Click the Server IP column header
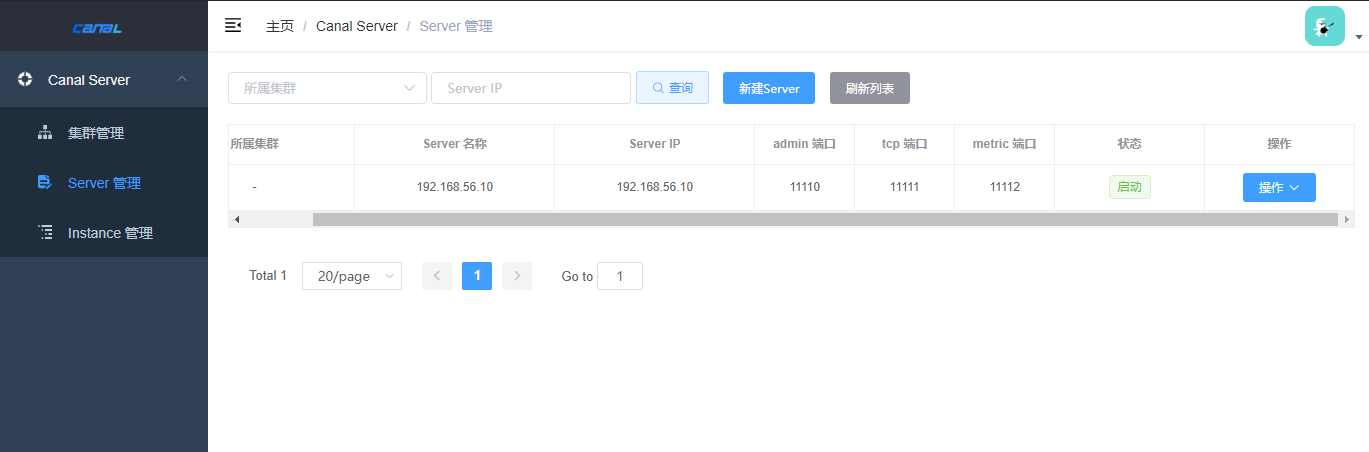This screenshot has width=1369, height=452. (655, 144)
